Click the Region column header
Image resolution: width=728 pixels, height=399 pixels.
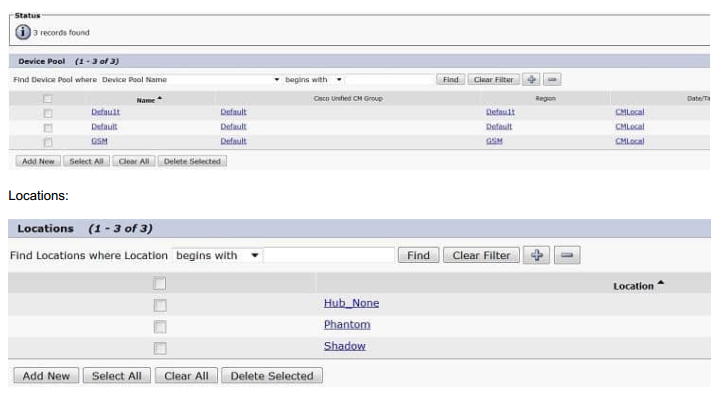coord(546,98)
